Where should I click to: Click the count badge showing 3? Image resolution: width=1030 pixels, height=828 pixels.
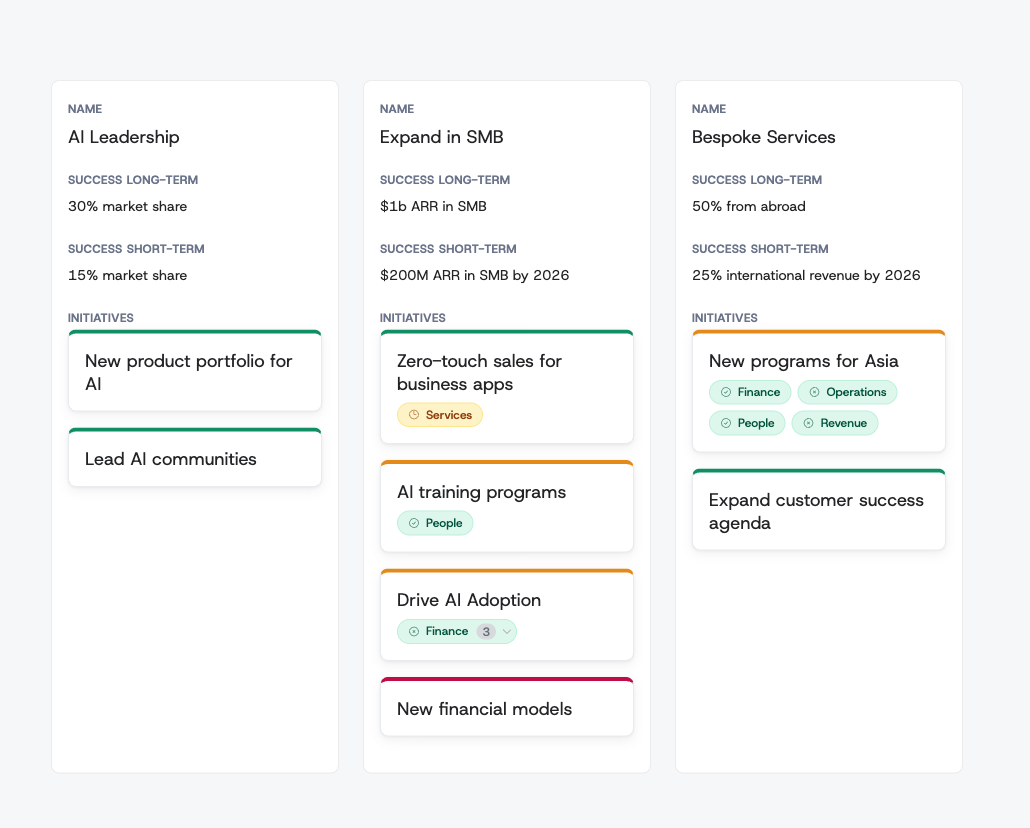coord(486,632)
